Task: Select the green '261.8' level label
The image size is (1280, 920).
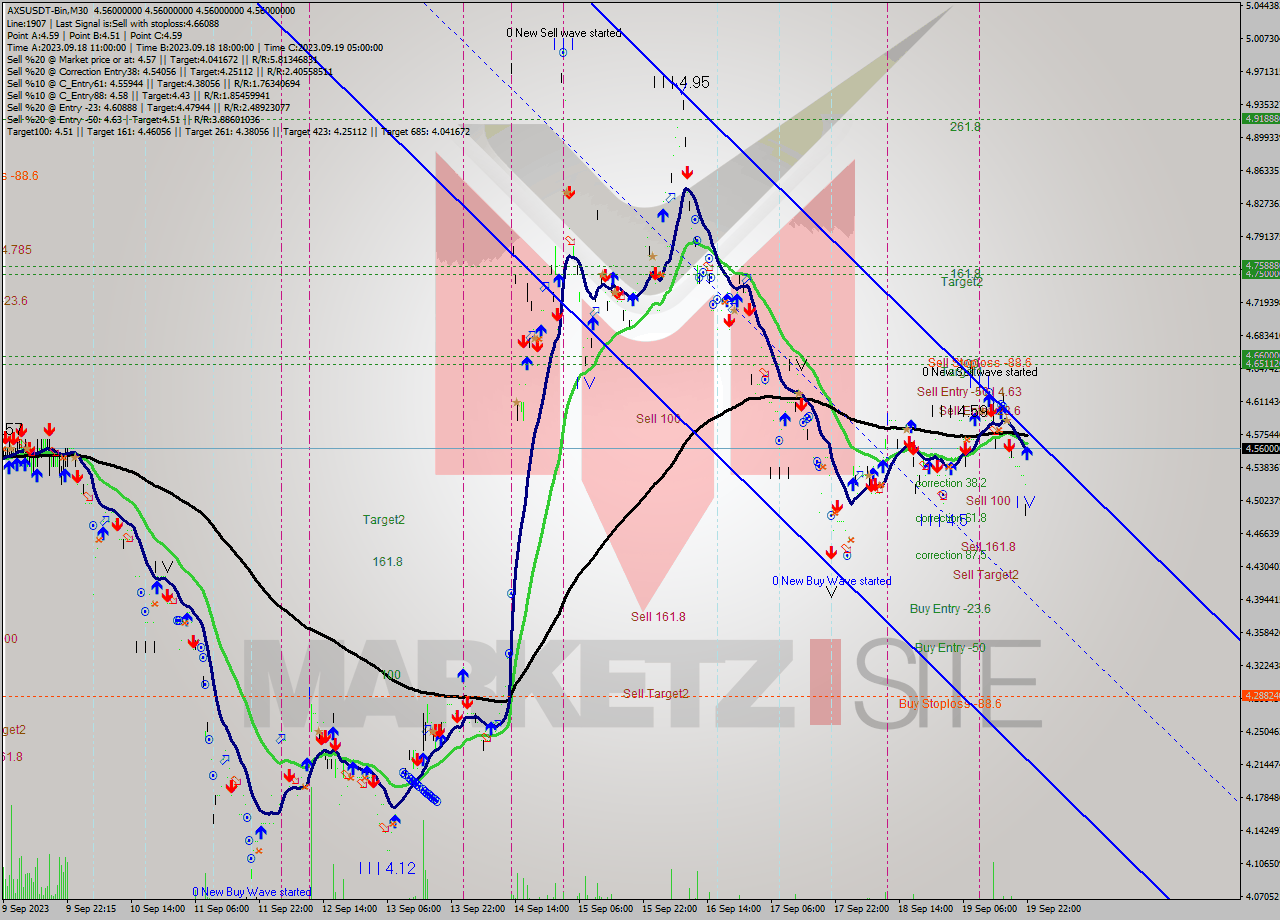Action: pyautogui.click(x=965, y=127)
